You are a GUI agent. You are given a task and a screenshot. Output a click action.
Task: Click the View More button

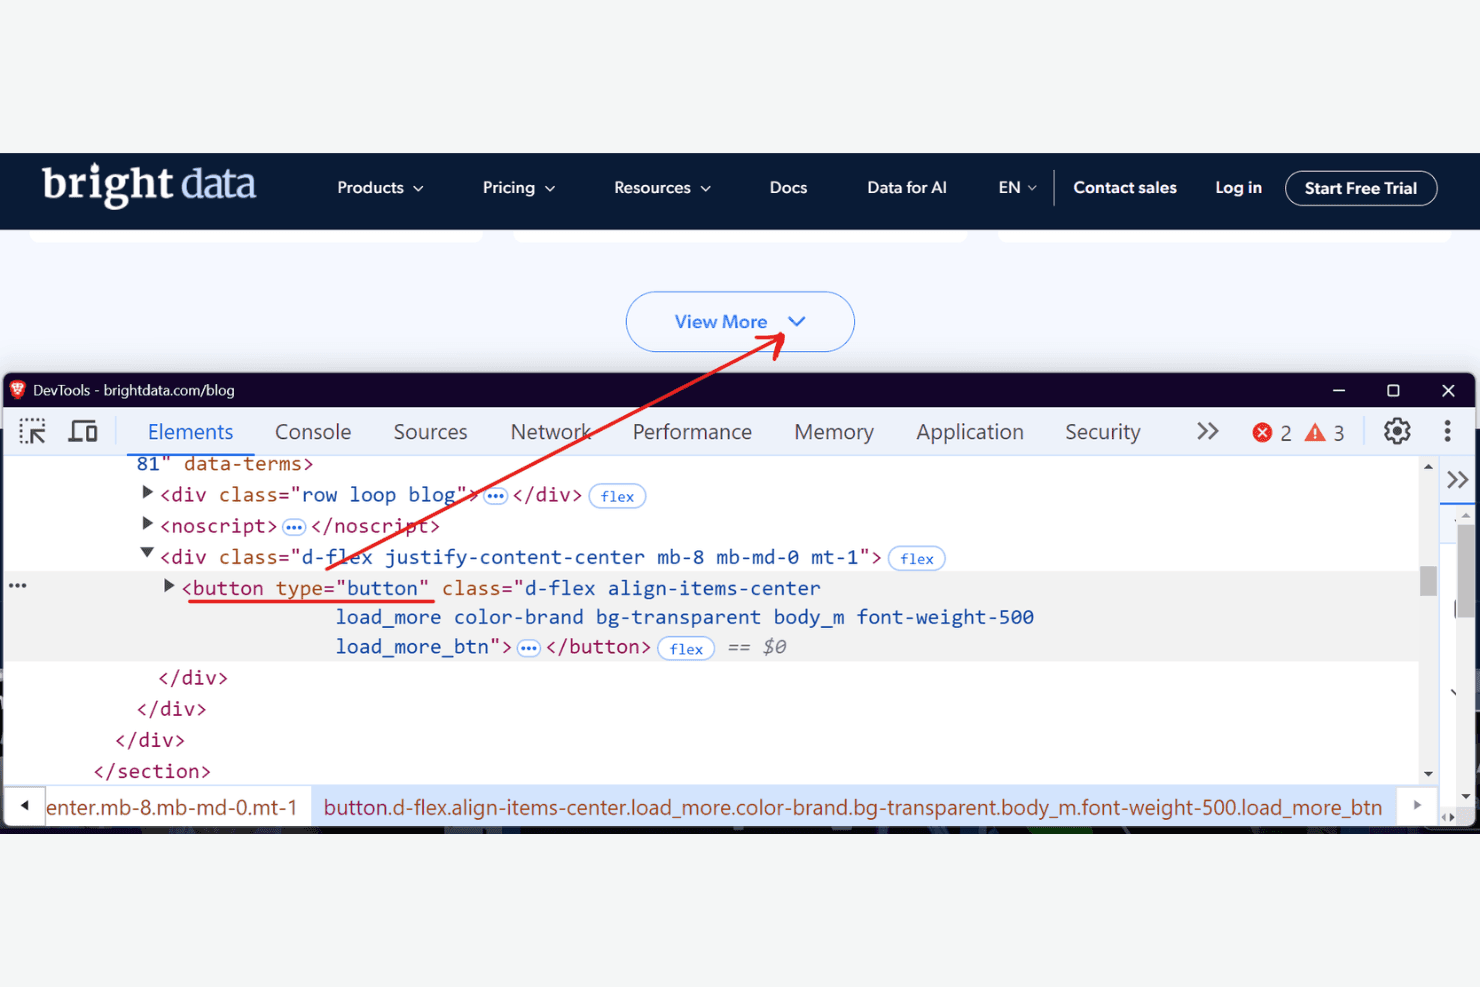click(740, 322)
